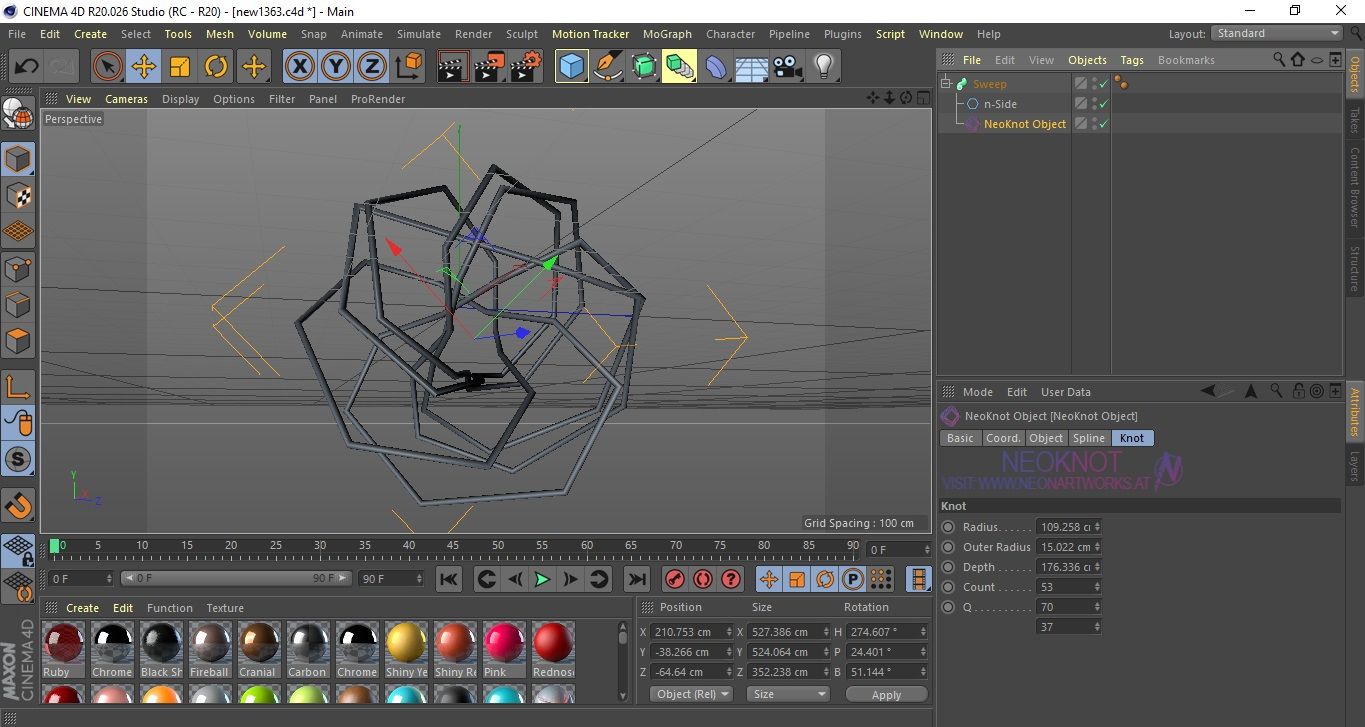
Task: Add a Camera object
Action: click(x=788, y=67)
